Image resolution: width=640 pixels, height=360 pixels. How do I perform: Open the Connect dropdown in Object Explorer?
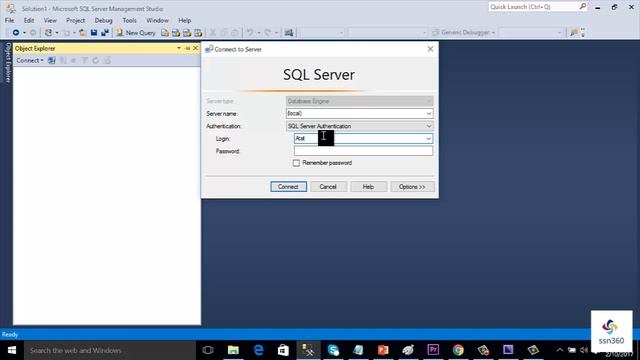[30, 60]
